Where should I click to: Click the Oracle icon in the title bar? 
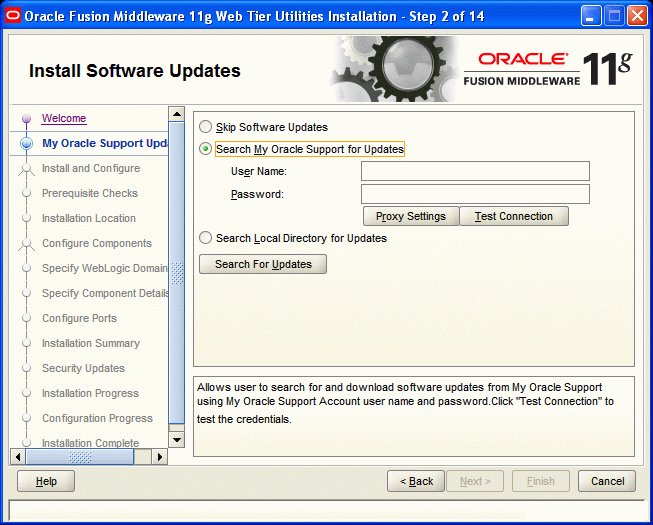click(x=12, y=16)
